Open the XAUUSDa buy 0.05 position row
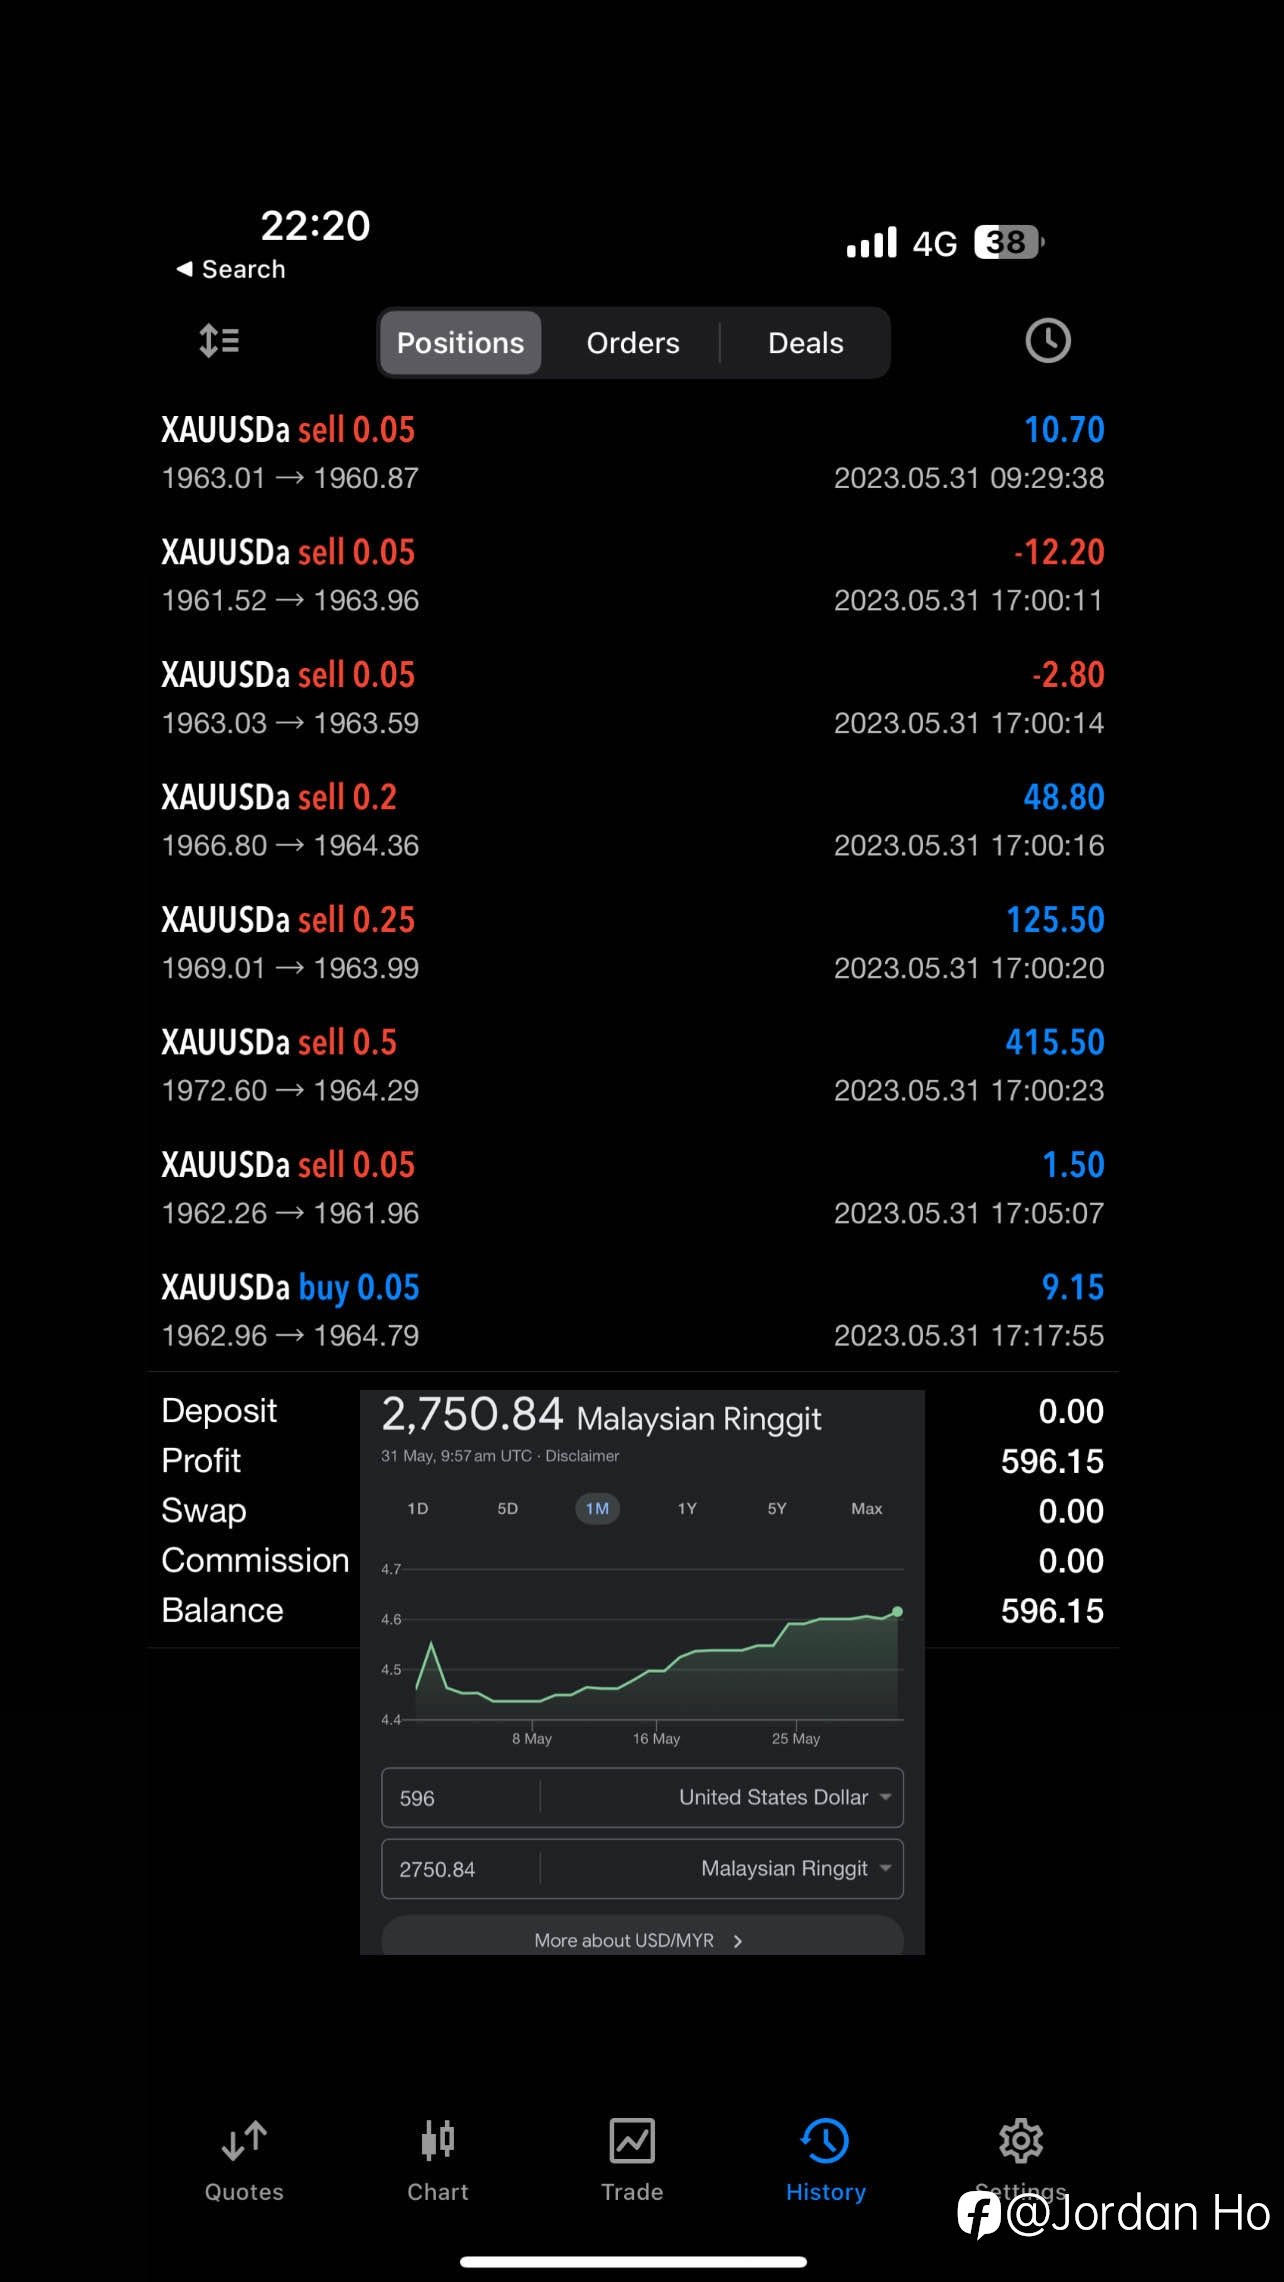 [633, 1310]
